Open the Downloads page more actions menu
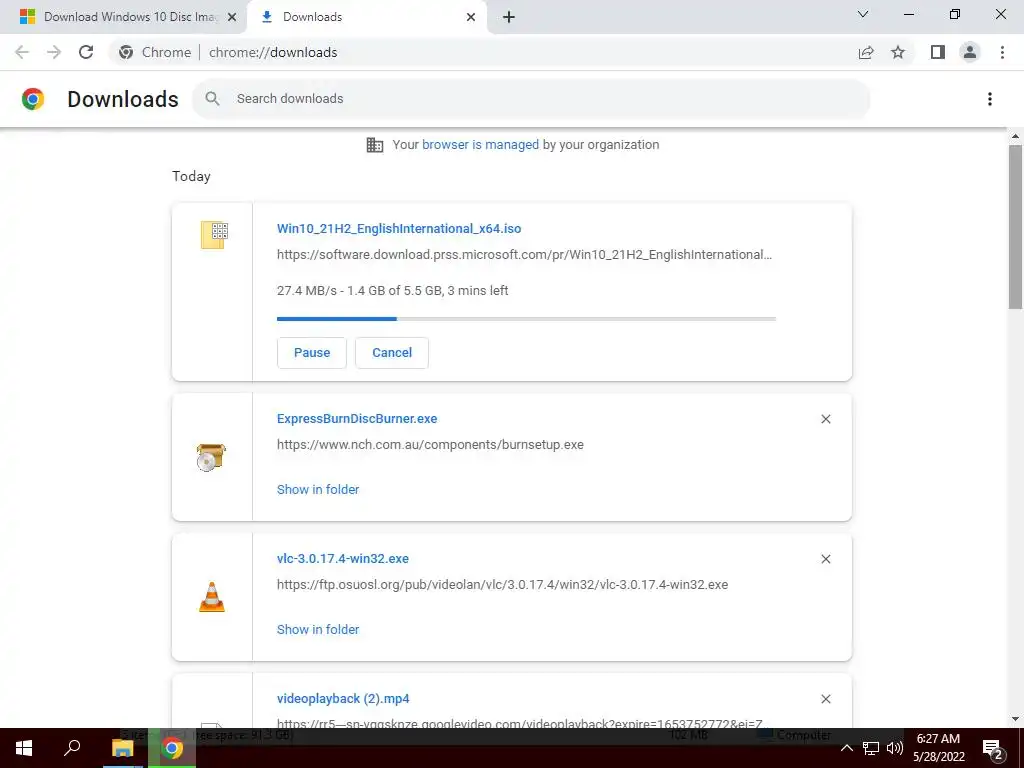 [990, 99]
